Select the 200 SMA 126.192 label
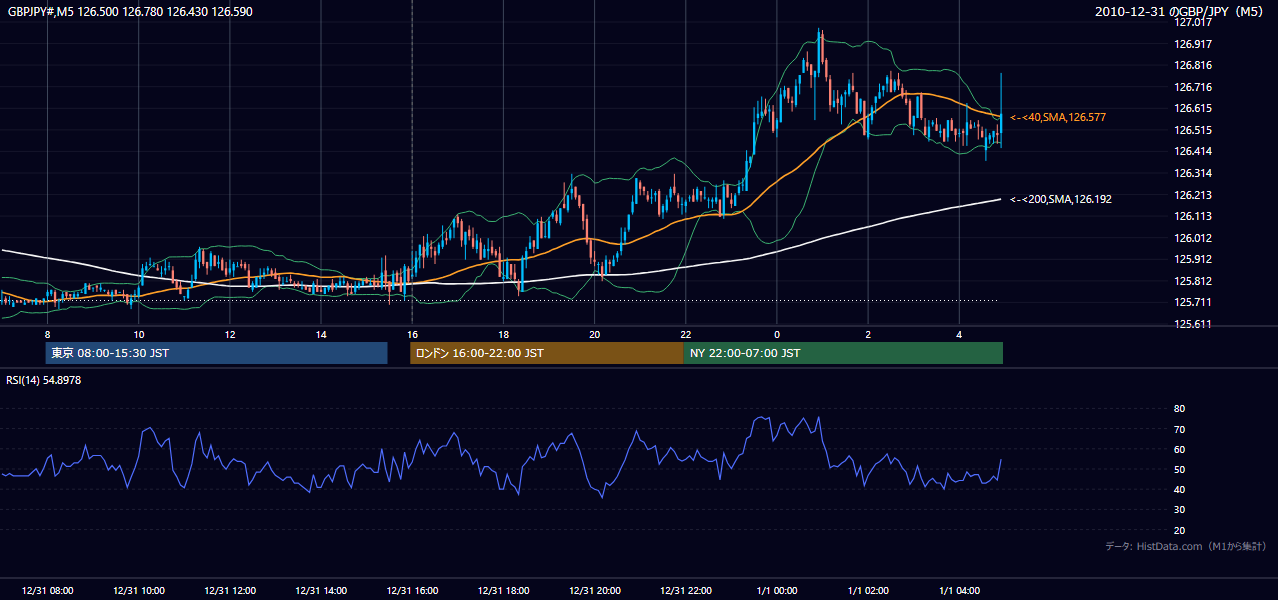Screen dimensions: 1278x600 coord(1061,199)
